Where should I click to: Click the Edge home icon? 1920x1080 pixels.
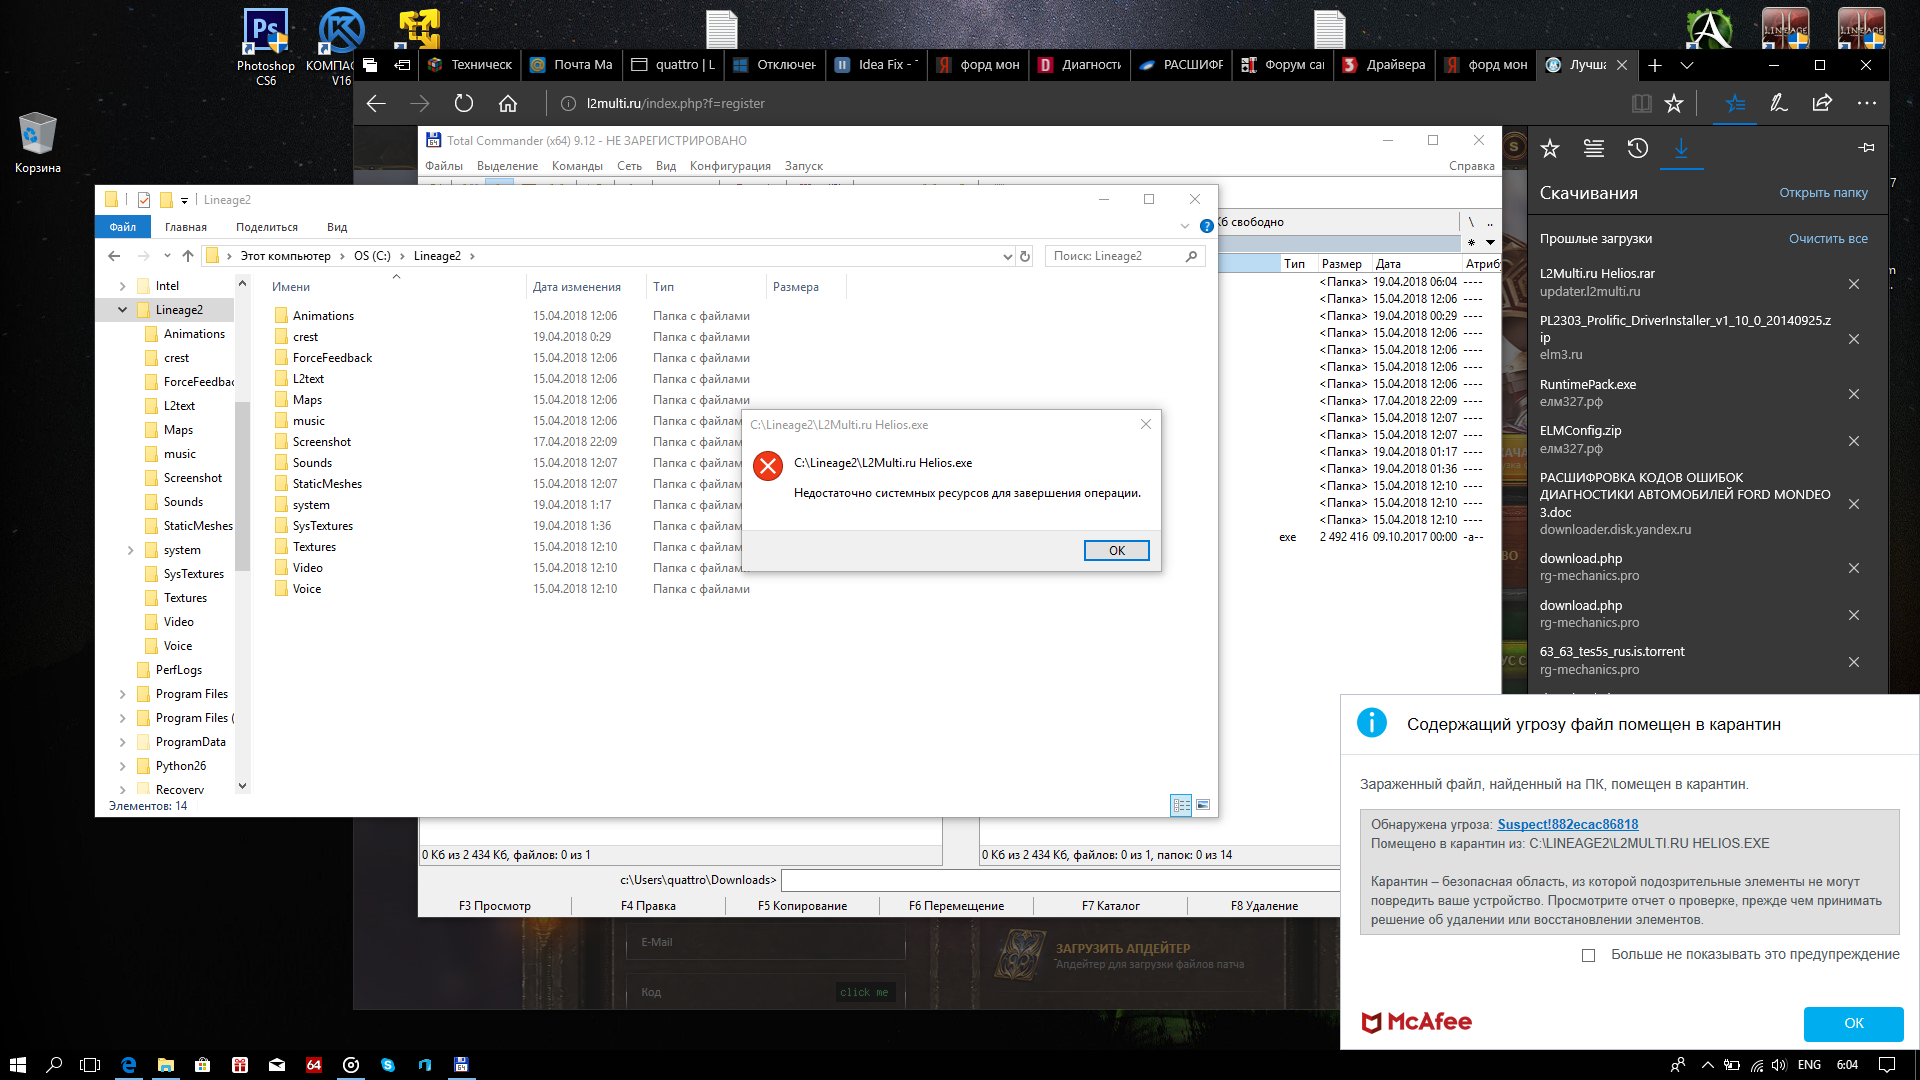(x=508, y=103)
